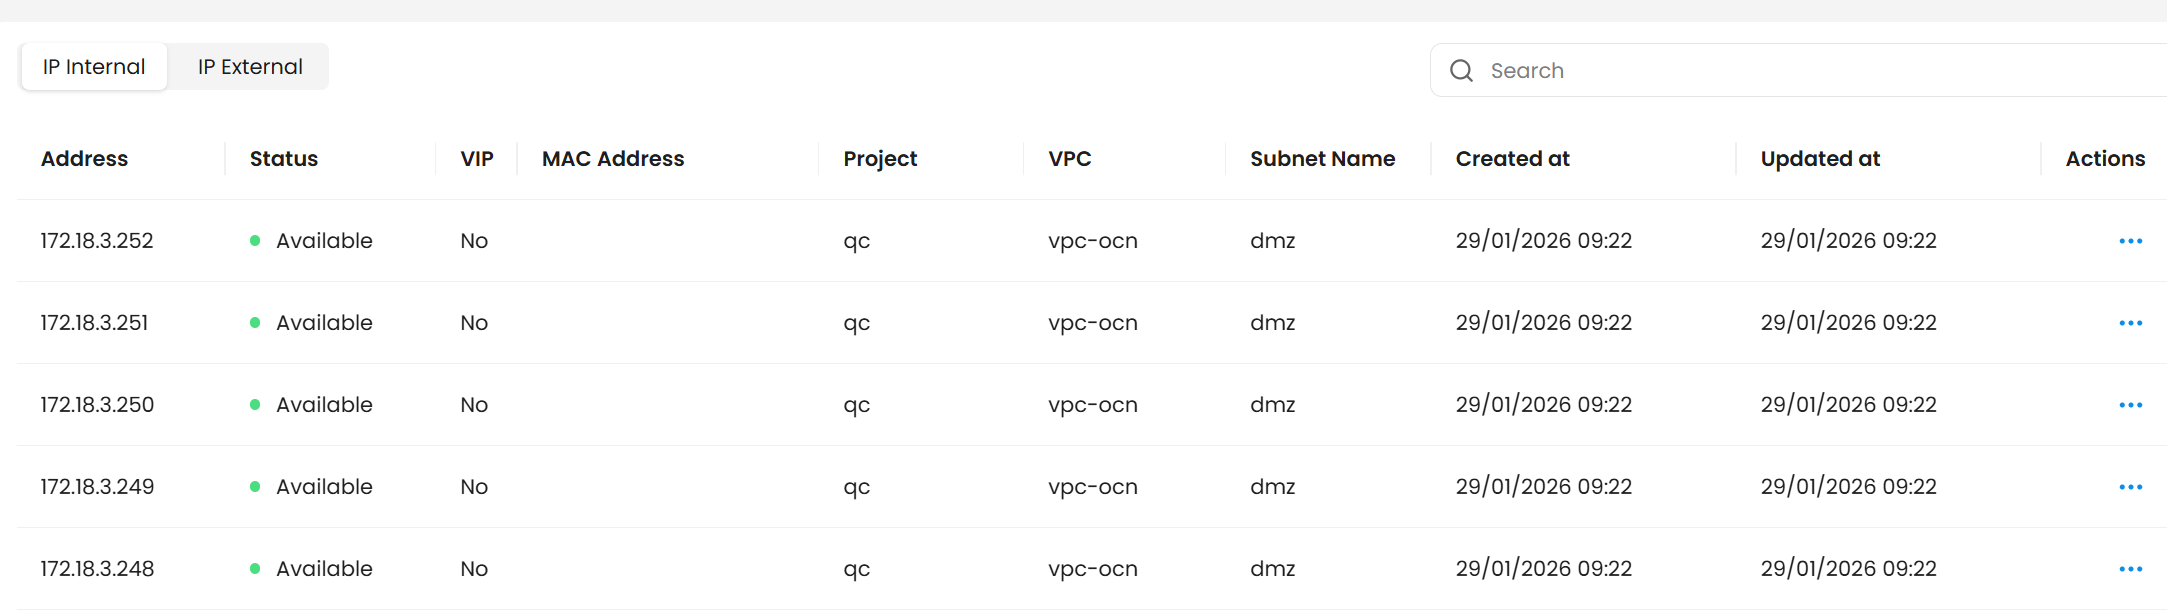Click the VPC column header

click(1069, 159)
